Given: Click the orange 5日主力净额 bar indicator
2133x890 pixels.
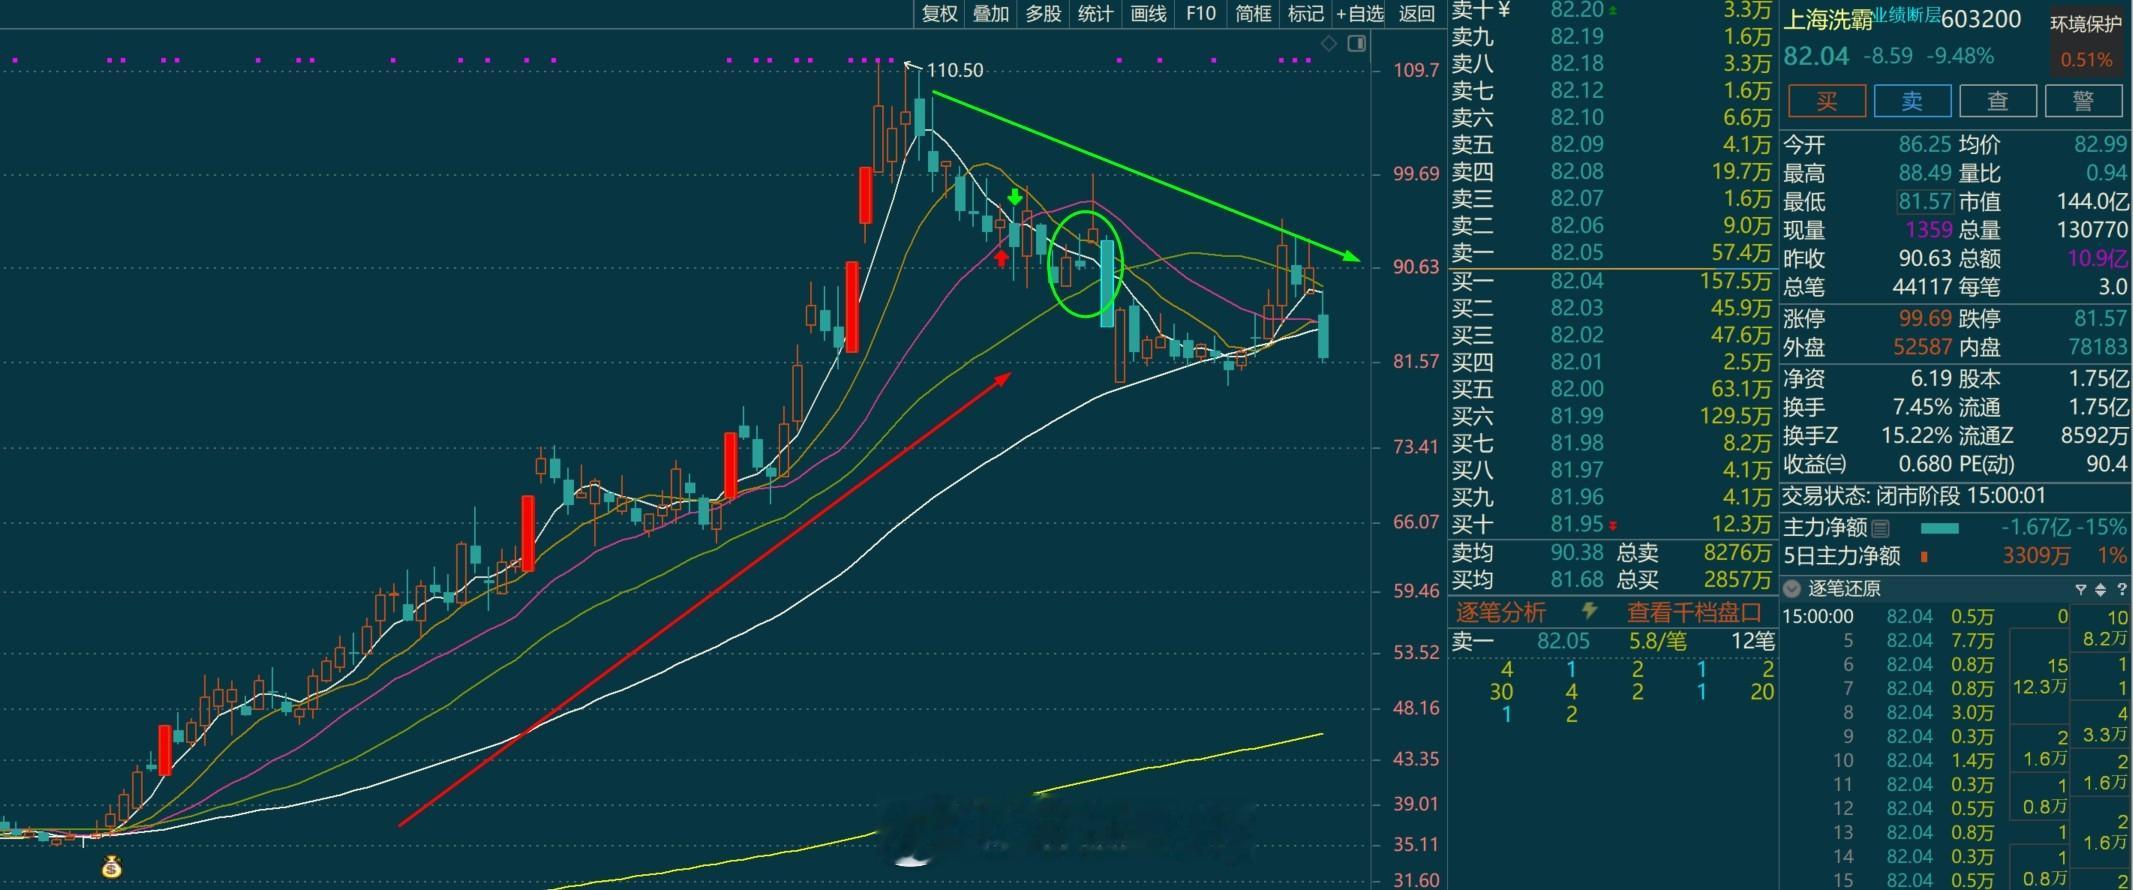Looking at the screenshot, I should click(x=1924, y=556).
